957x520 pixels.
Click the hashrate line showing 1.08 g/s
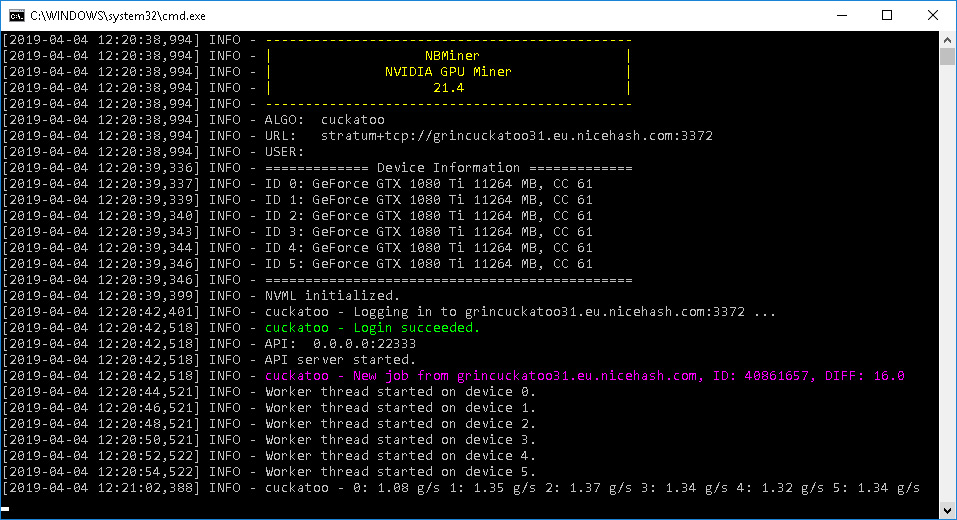pyautogui.click(x=592, y=488)
